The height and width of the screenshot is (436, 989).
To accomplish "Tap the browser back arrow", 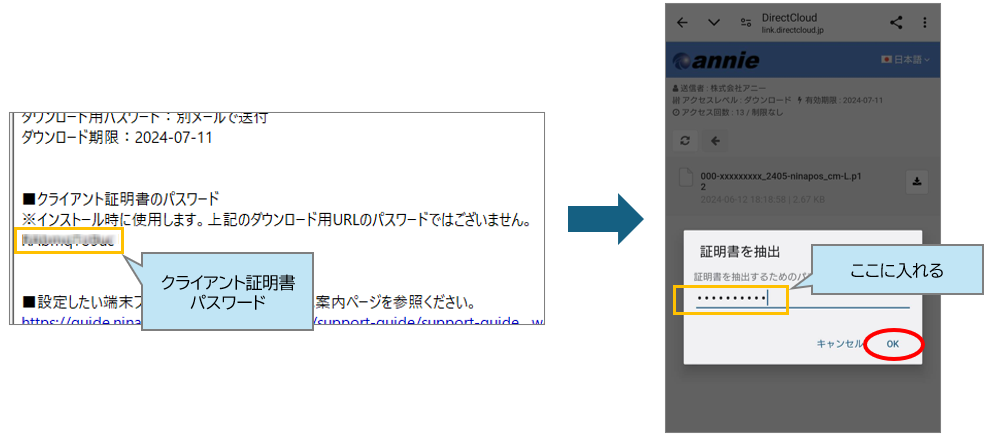I will (683, 23).
